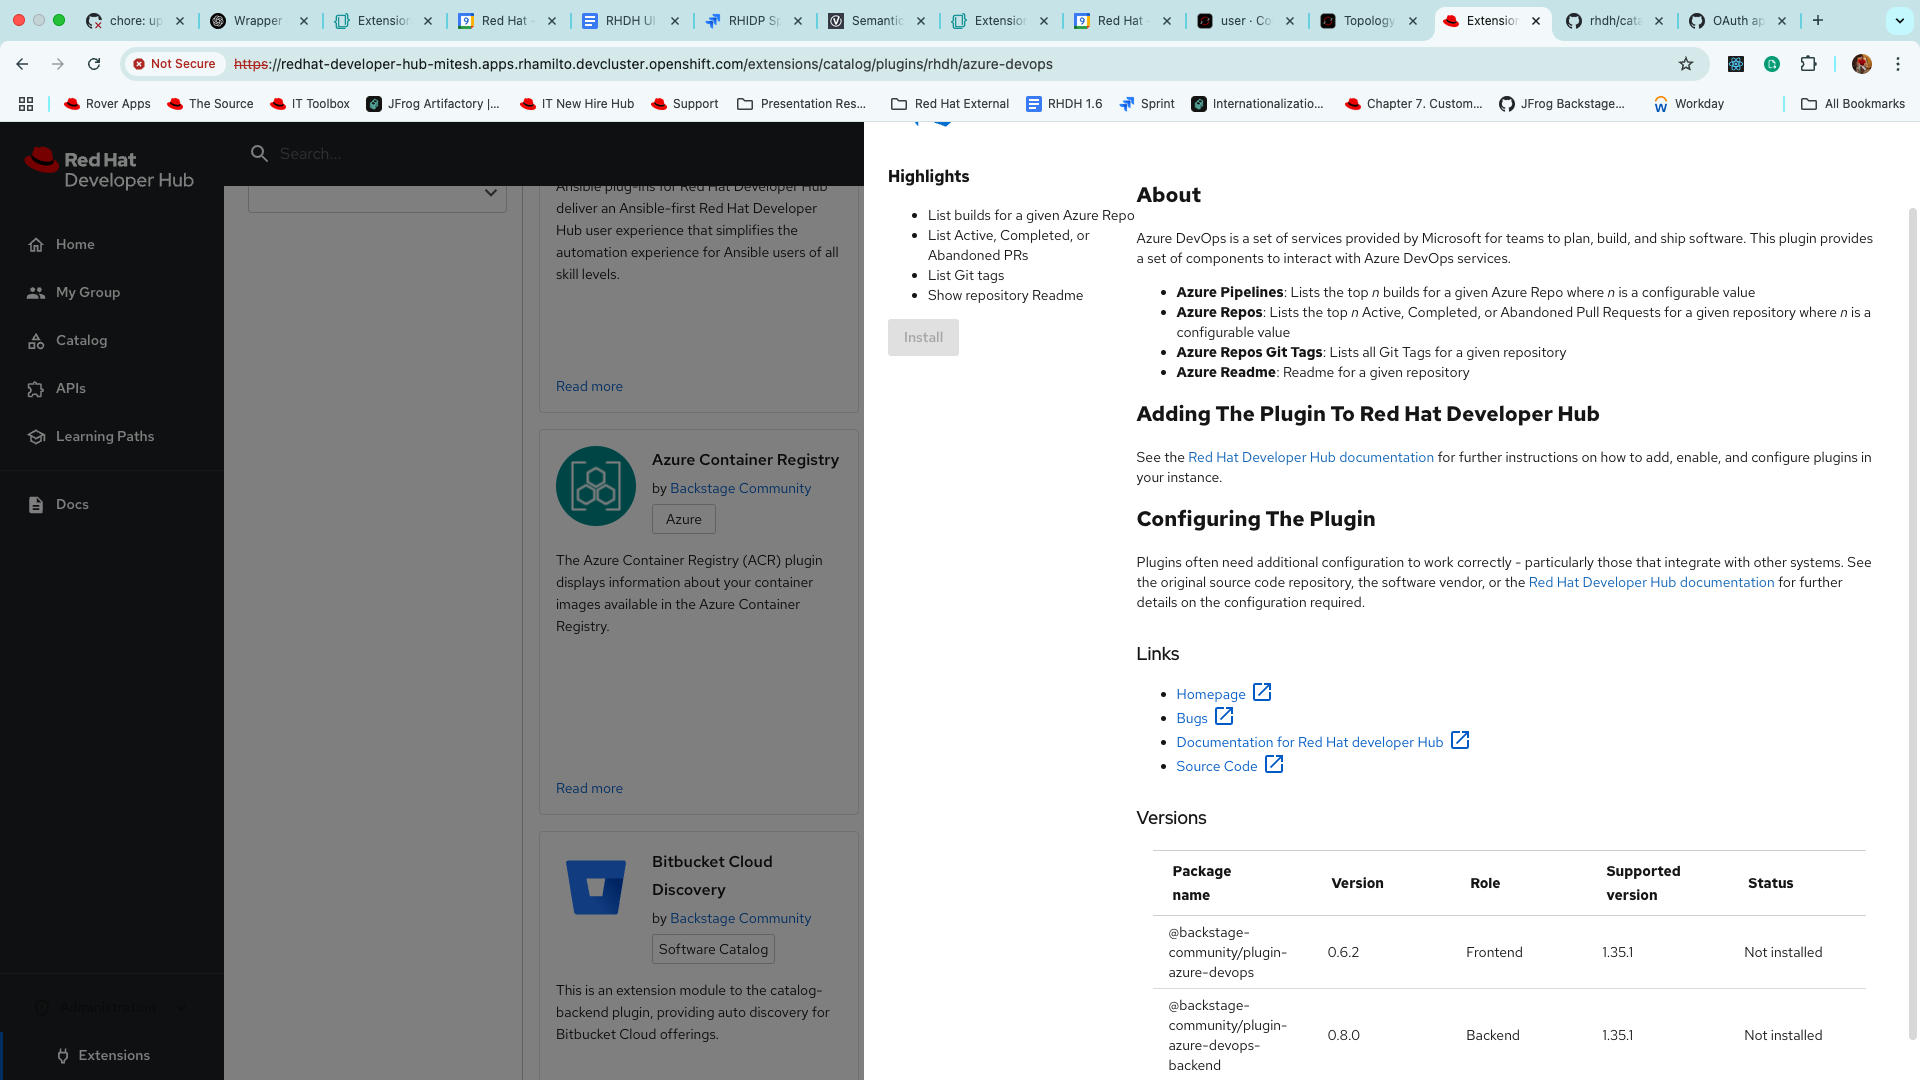
Task: Open APIs via puzzle piece icon
Action: (36, 389)
